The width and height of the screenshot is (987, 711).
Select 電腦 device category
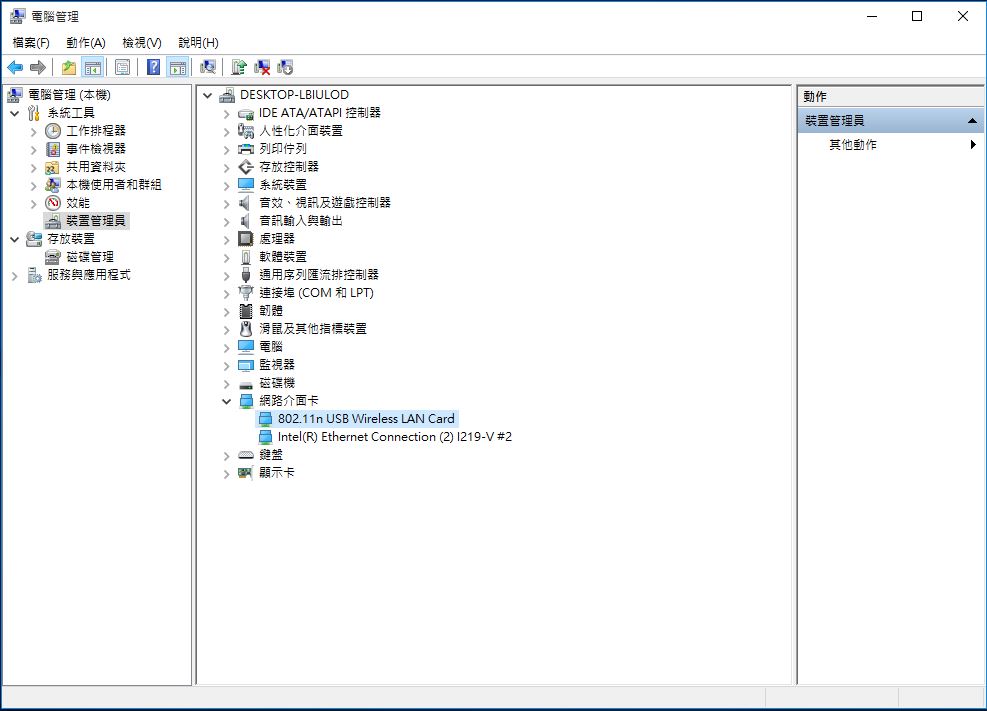pyautogui.click(x=271, y=347)
